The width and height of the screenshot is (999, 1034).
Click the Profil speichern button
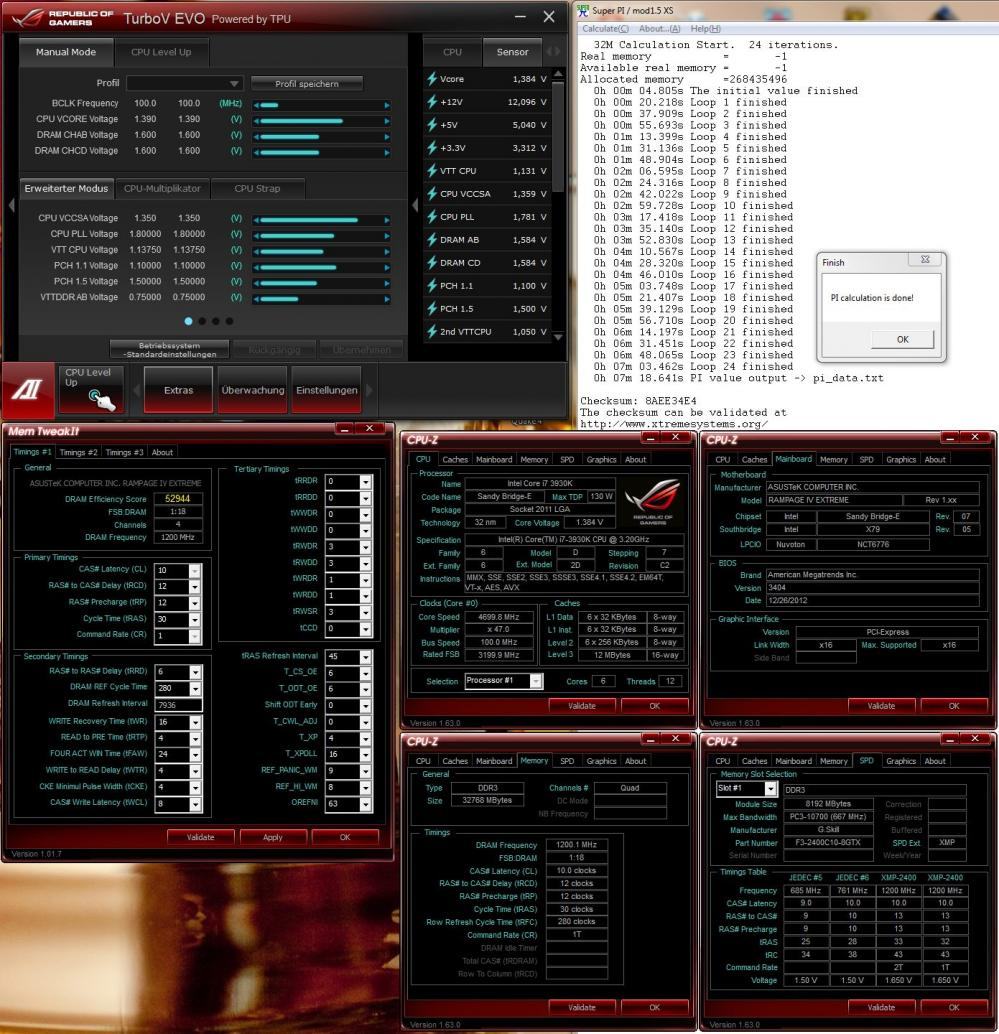(307, 84)
